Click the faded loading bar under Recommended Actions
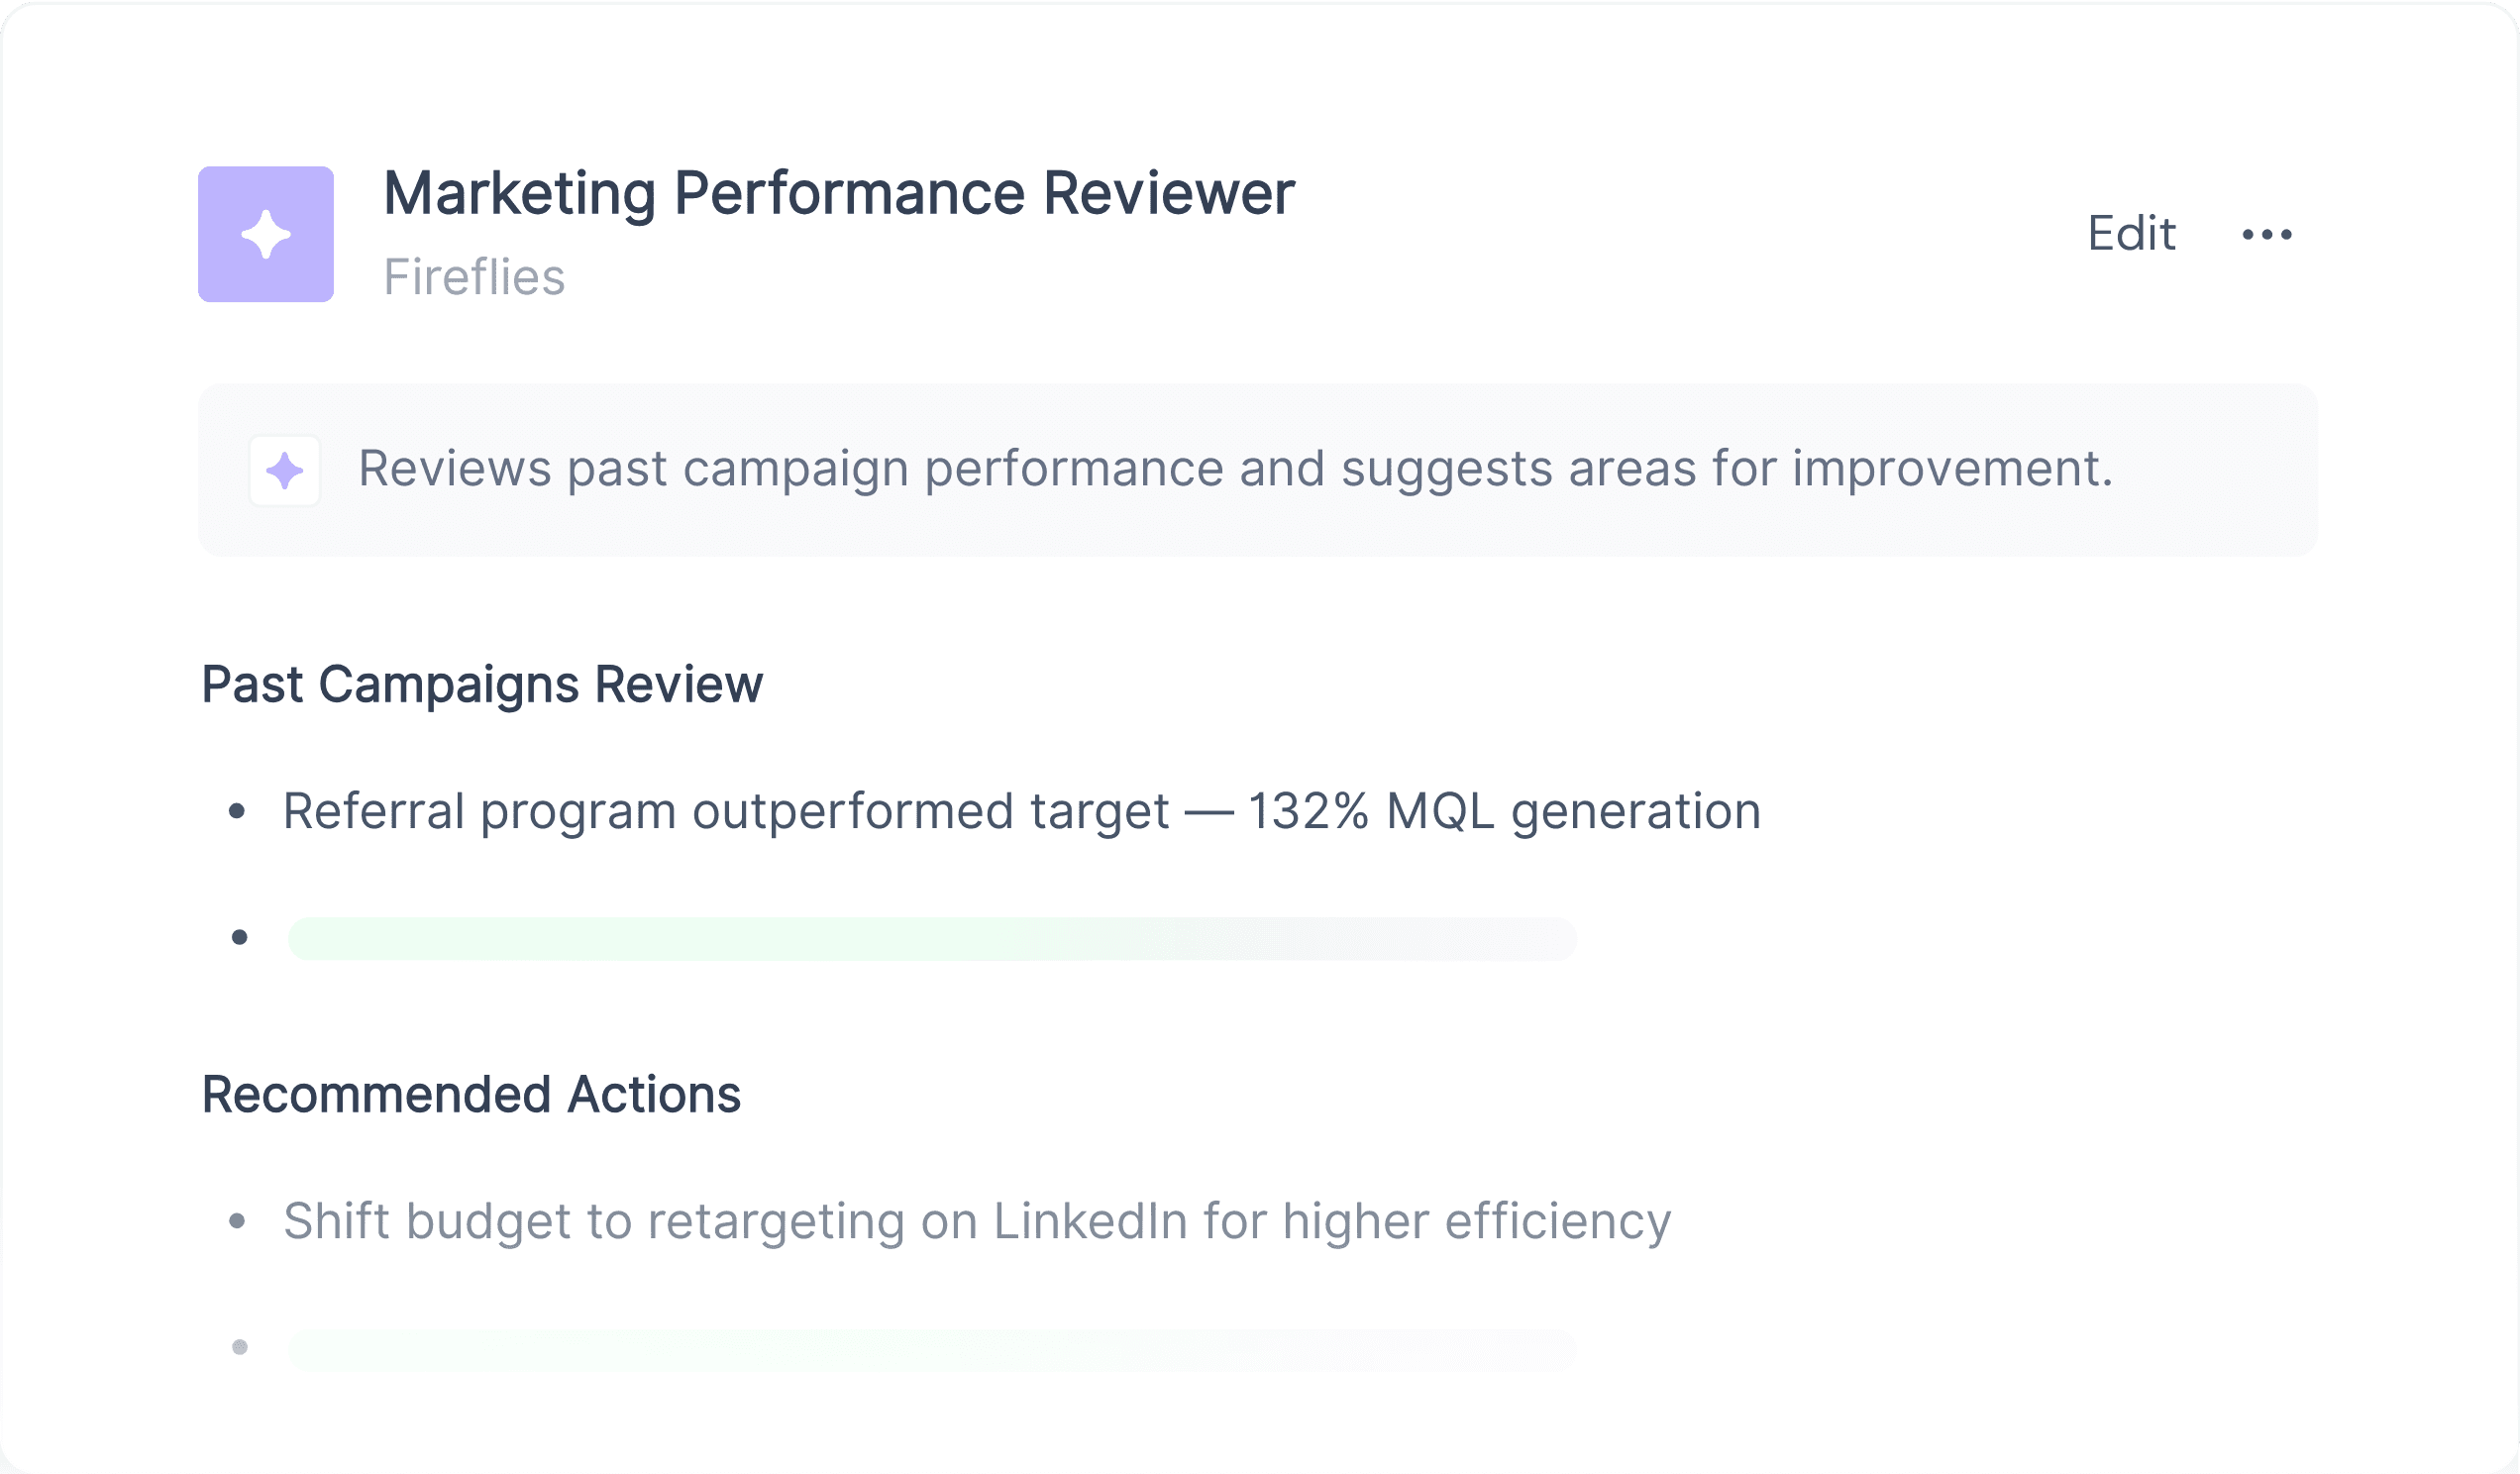Screen dimensions: 2520x1474 click(932, 1348)
